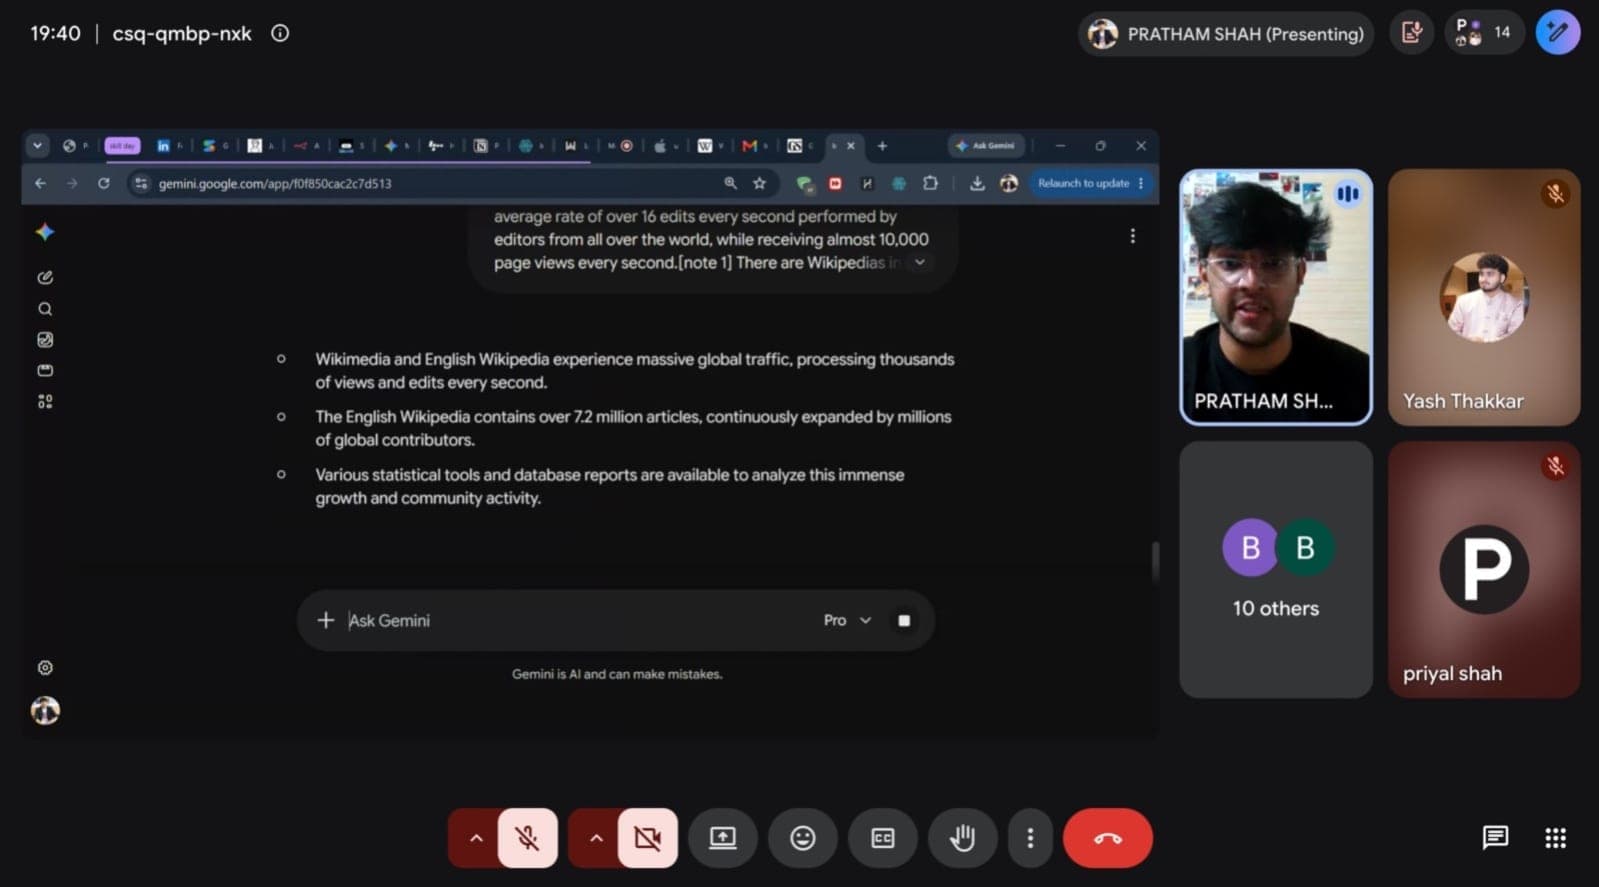This screenshot has height=887, width=1599.
Task: Click the meeting code csq-qmbp-nxk
Action: [x=182, y=33]
